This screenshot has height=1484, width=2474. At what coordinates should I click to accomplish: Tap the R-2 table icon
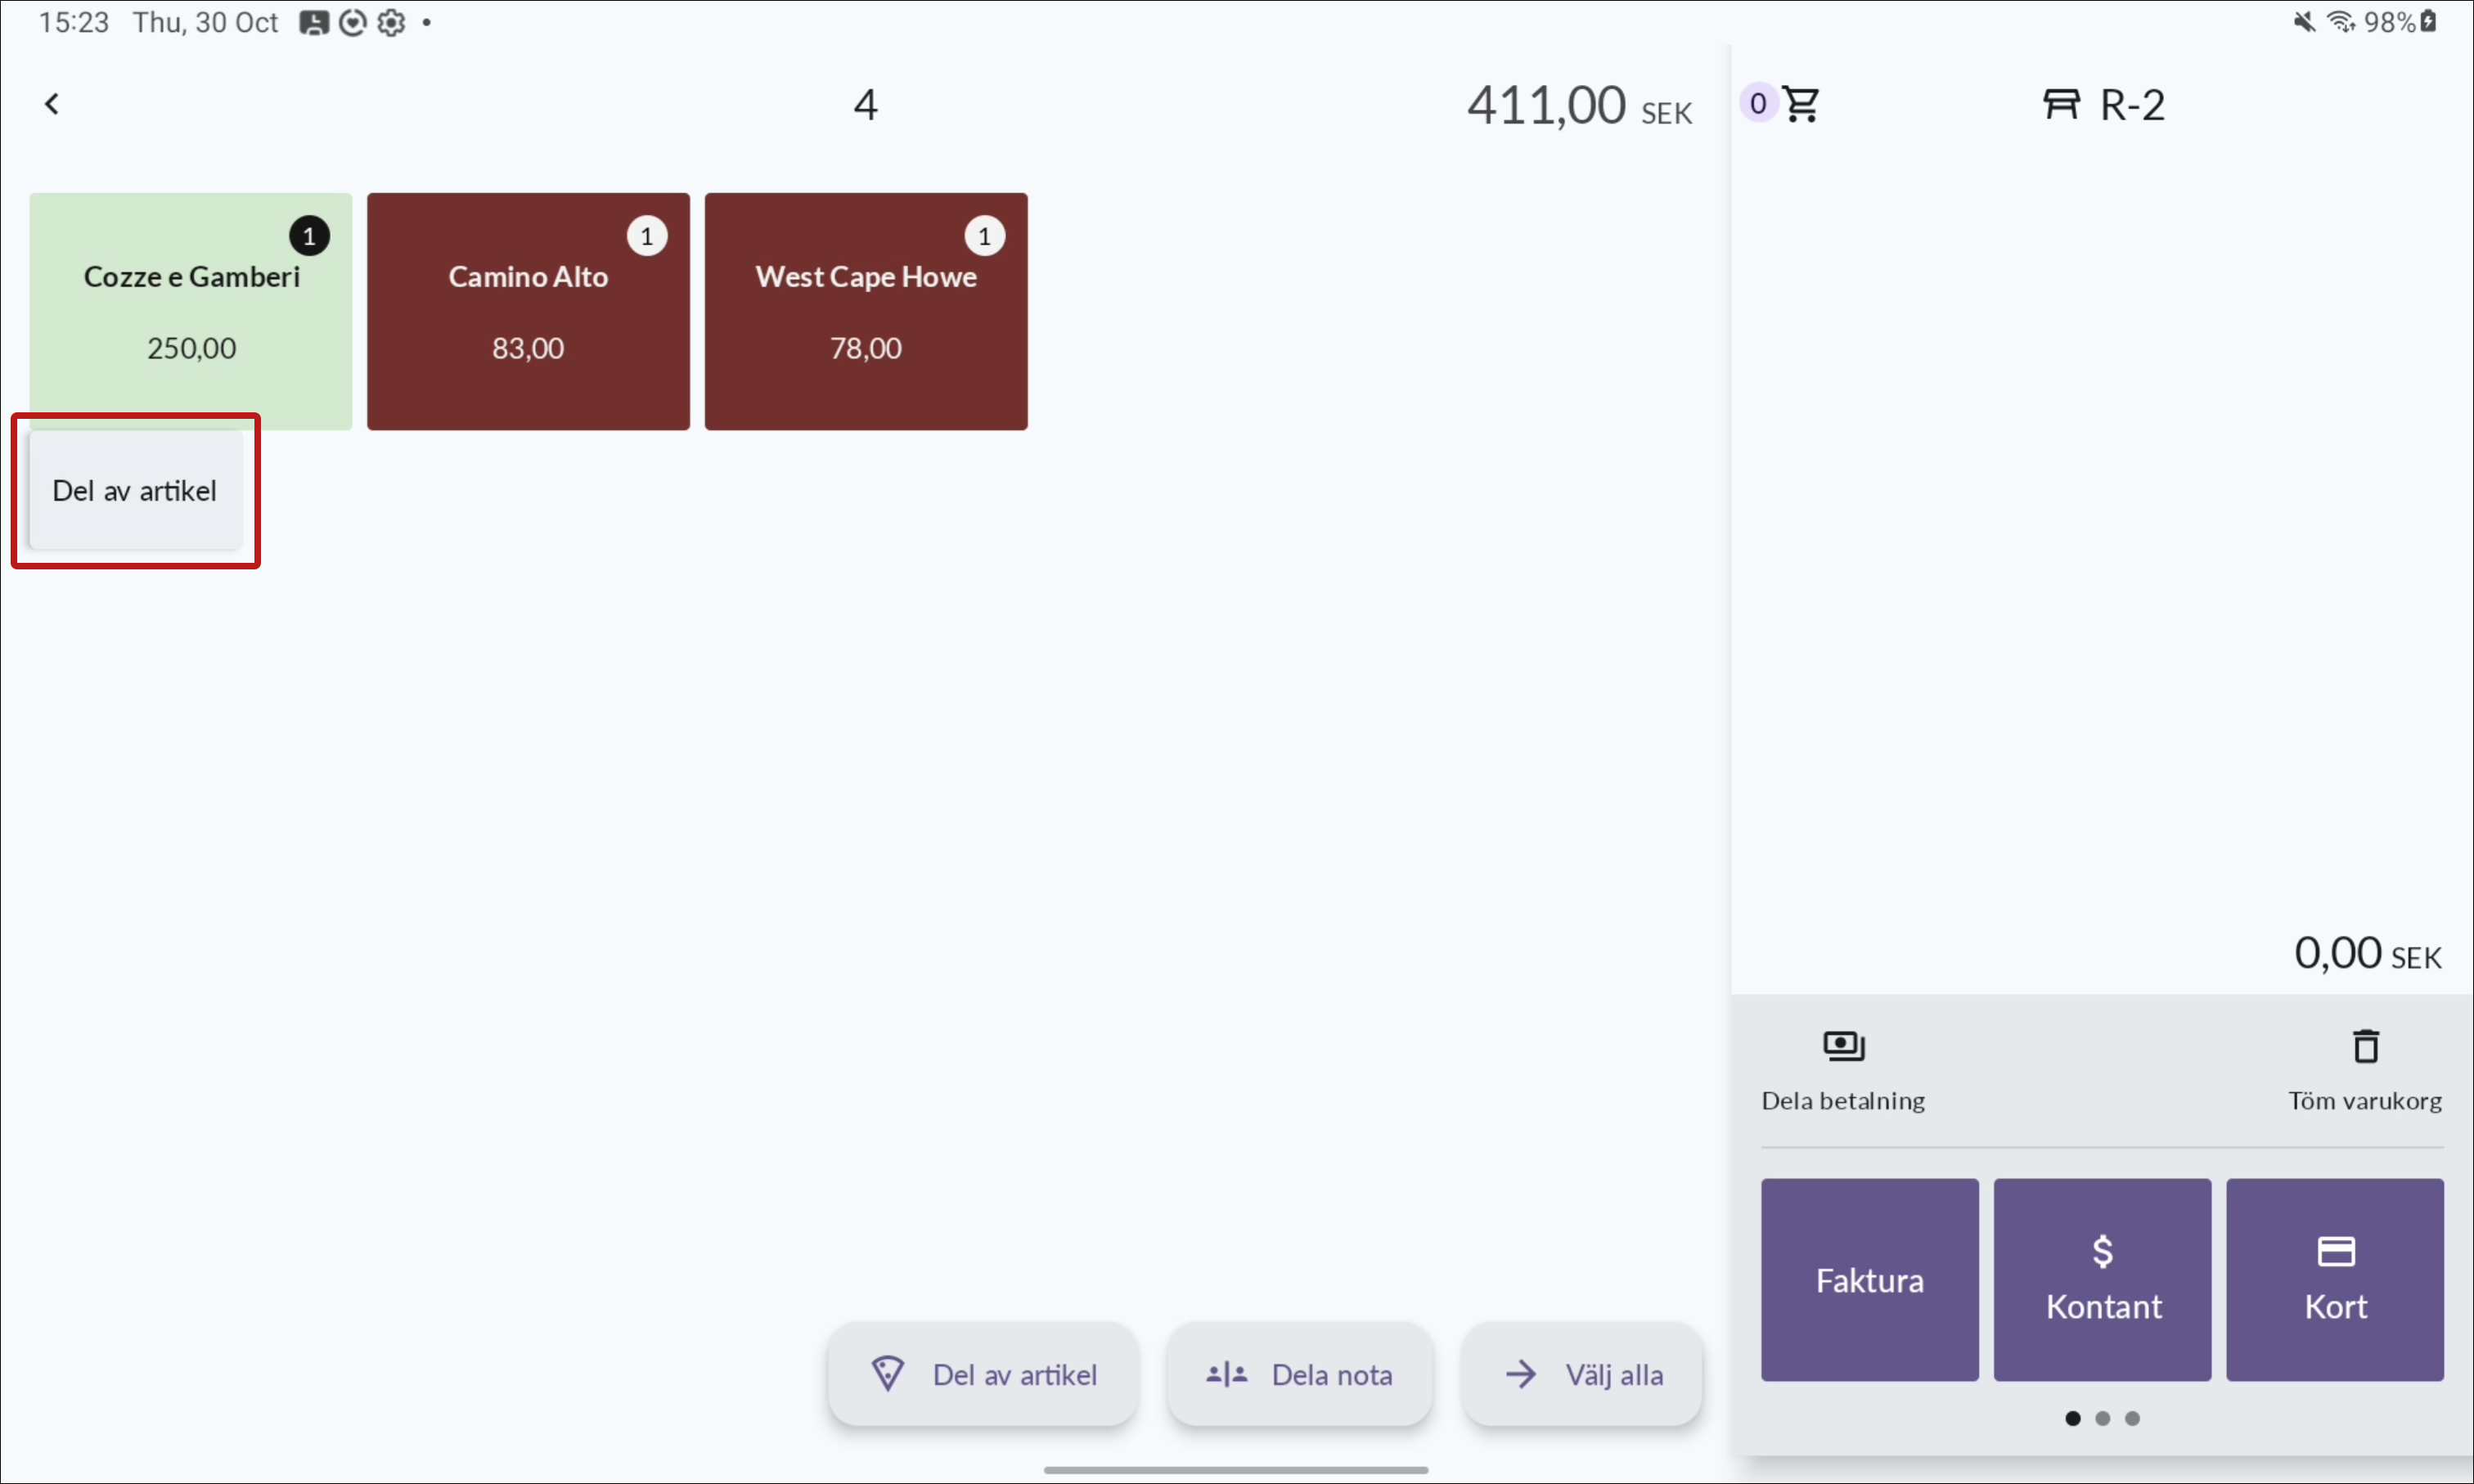pos(2061,104)
